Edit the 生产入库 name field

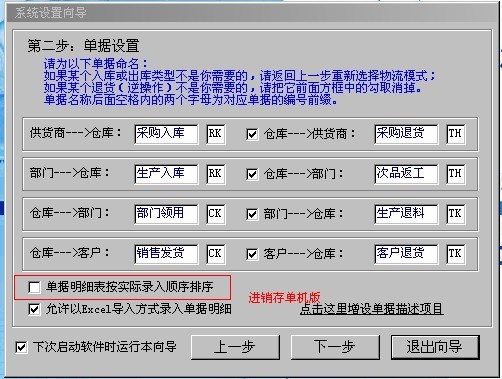tap(166, 174)
